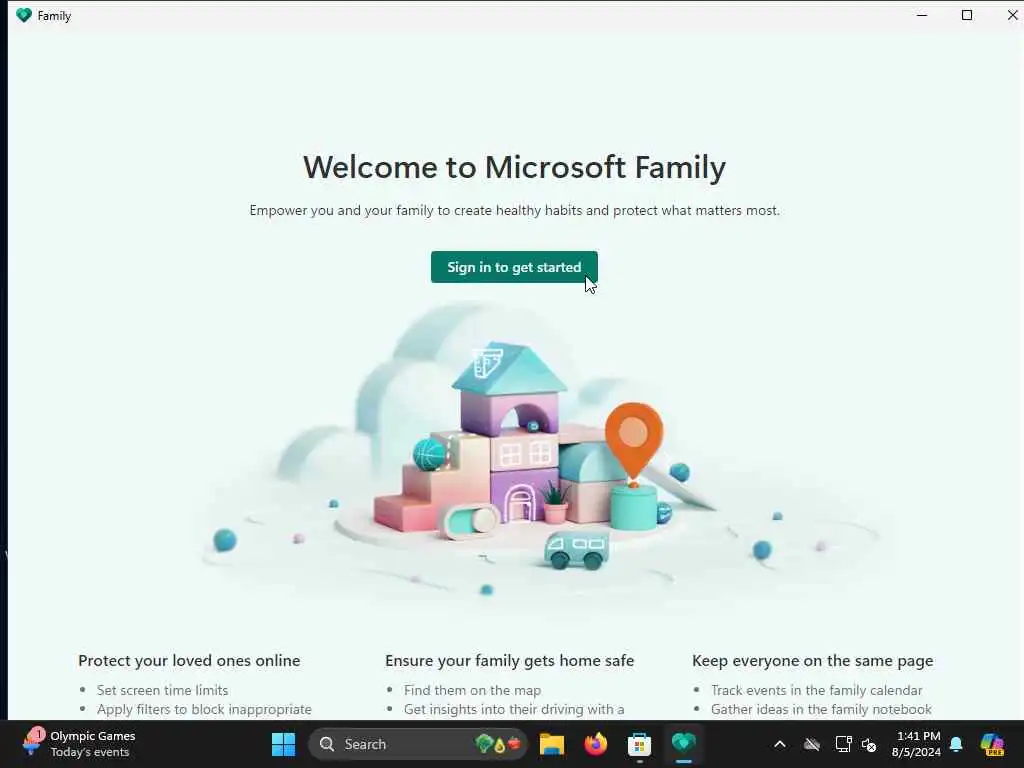Click Welcome to Microsoft Family heading
Image resolution: width=1024 pixels, height=768 pixels.
coord(515,167)
